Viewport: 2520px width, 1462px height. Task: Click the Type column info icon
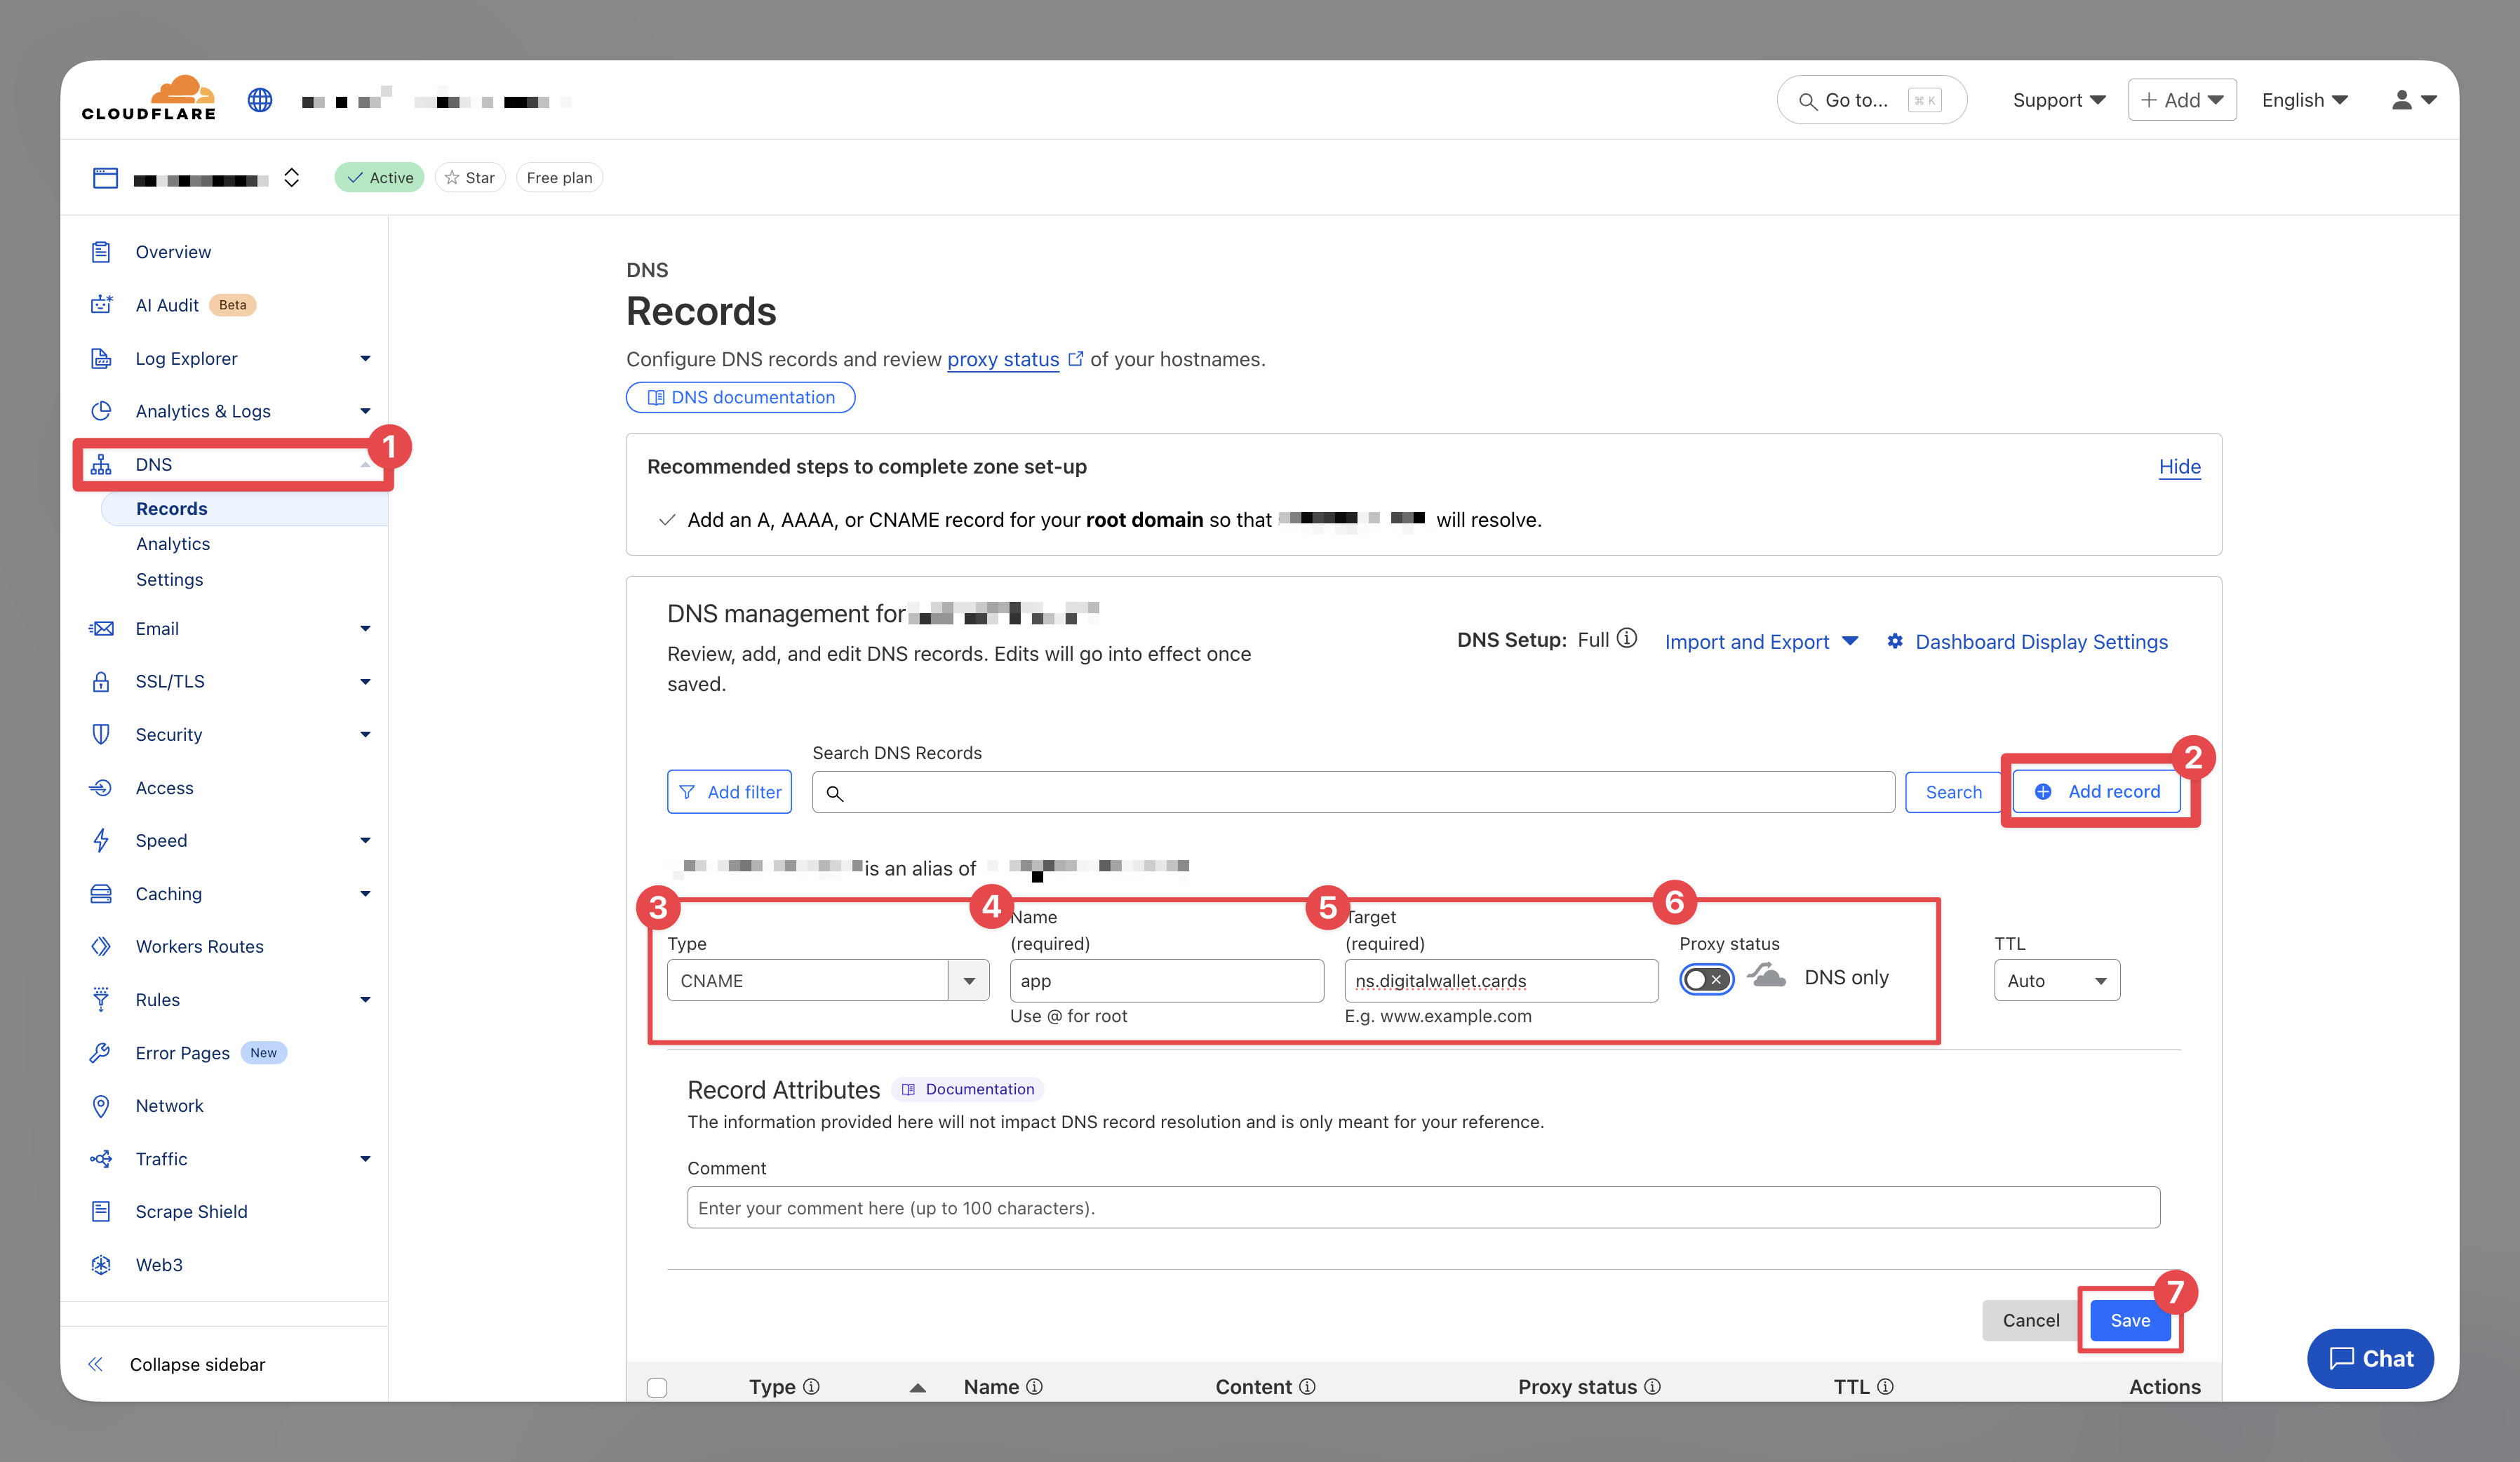point(812,1387)
